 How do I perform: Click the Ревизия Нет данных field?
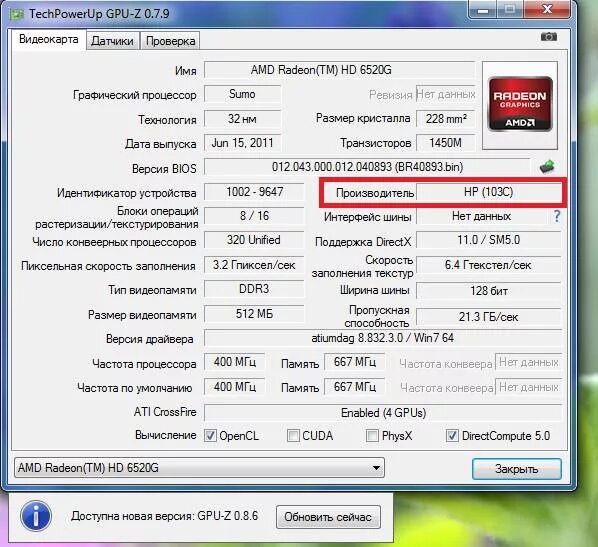point(446,94)
